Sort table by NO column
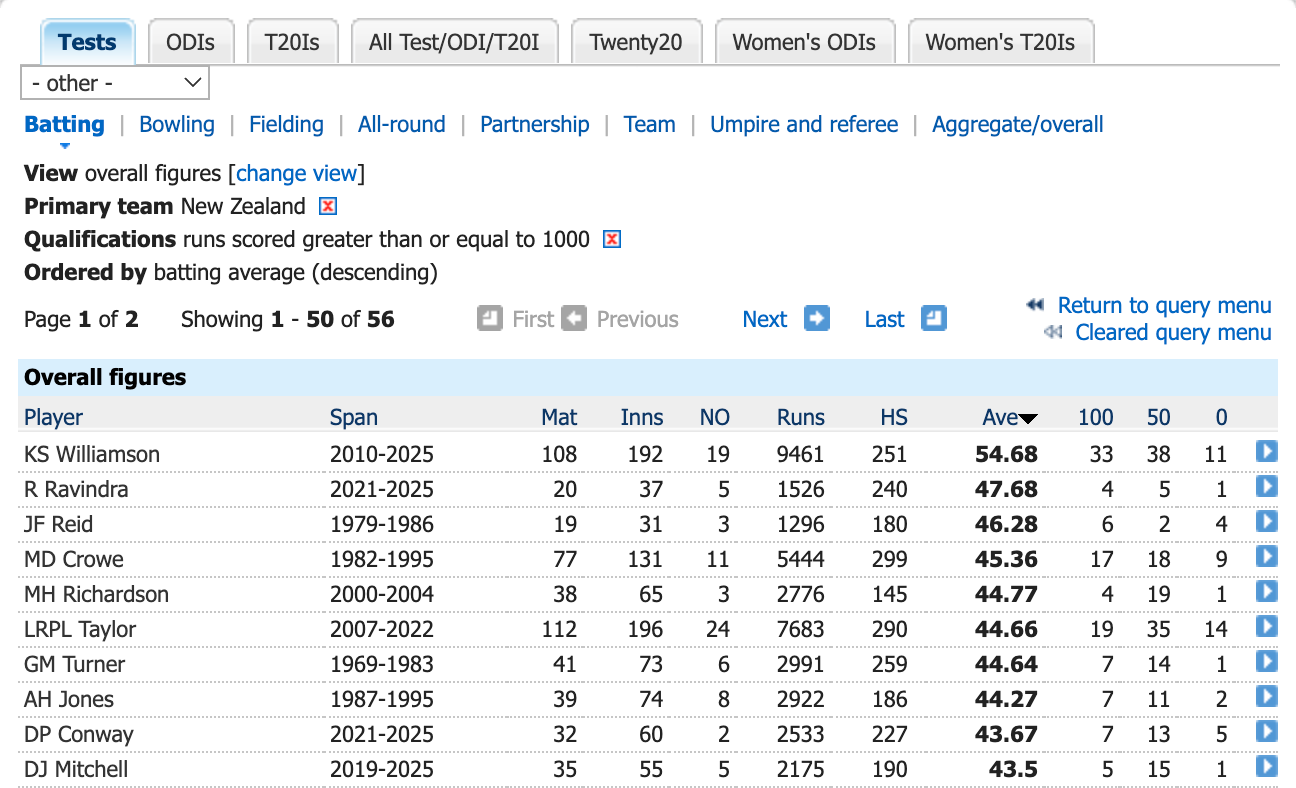1296x788 pixels. tap(715, 417)
